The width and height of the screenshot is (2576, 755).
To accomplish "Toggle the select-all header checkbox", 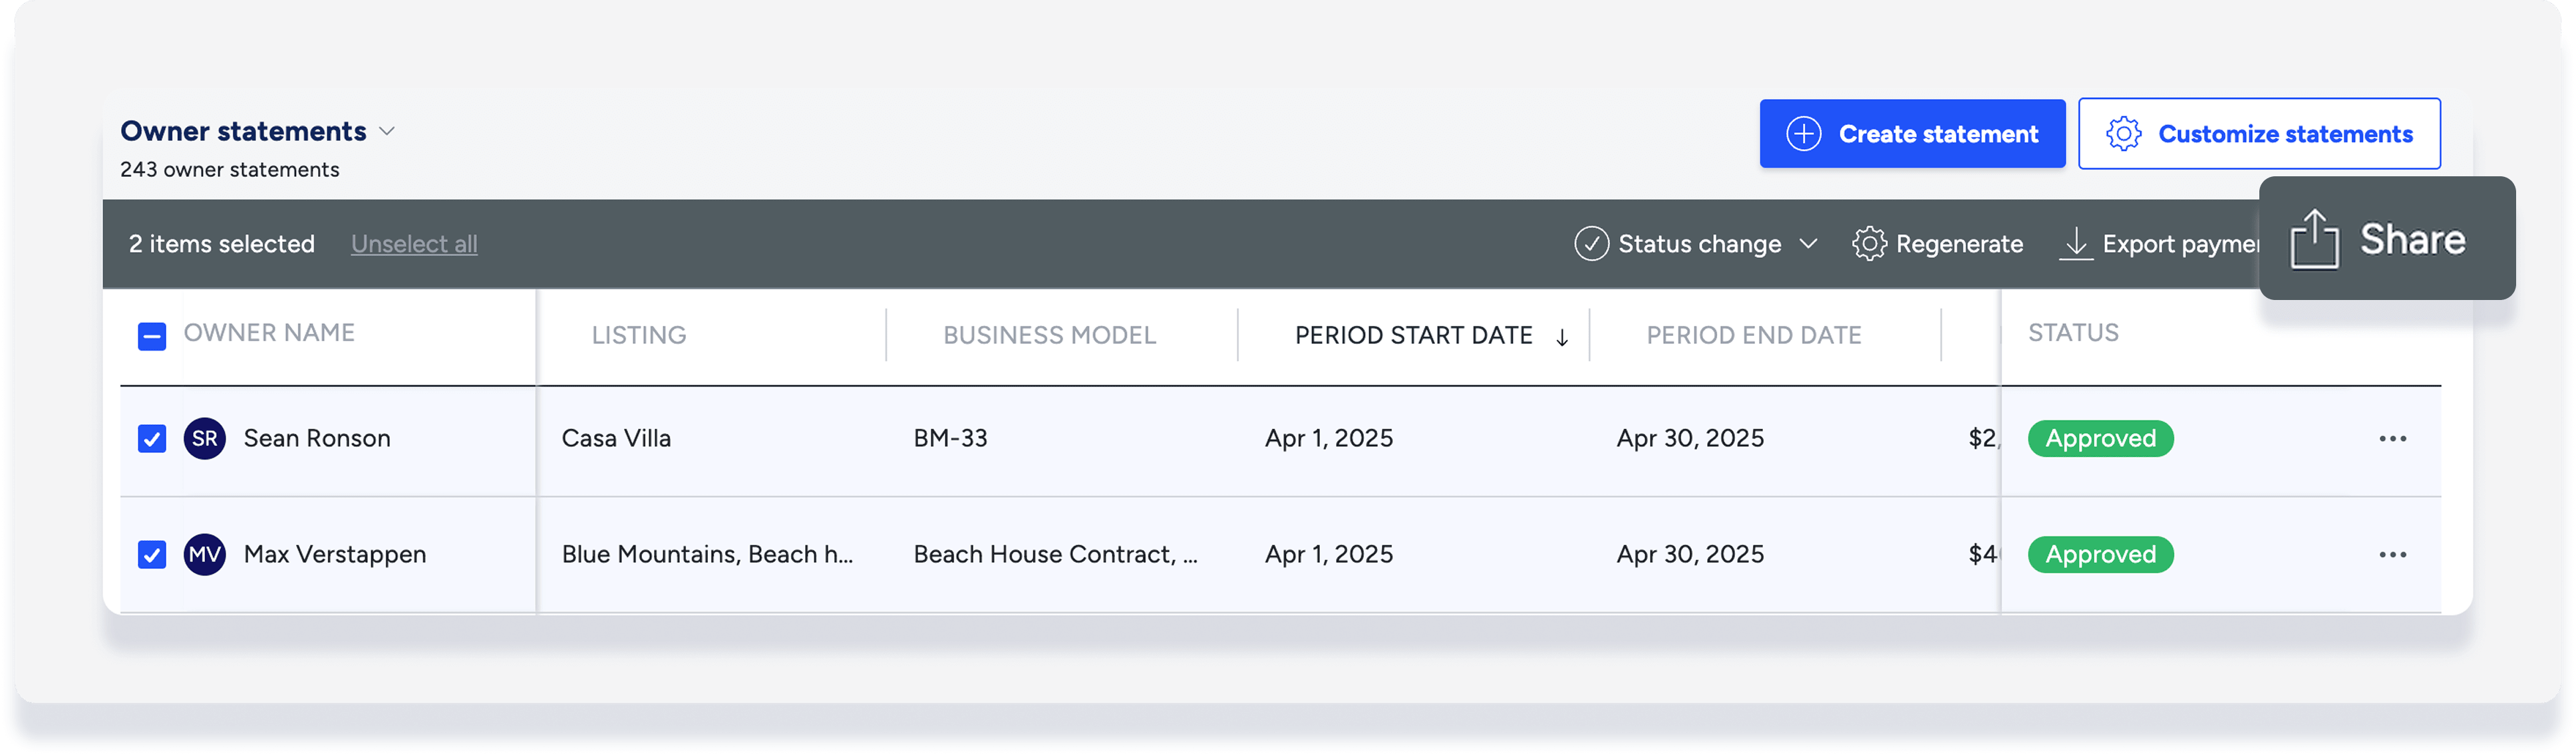I will [152, 336].
